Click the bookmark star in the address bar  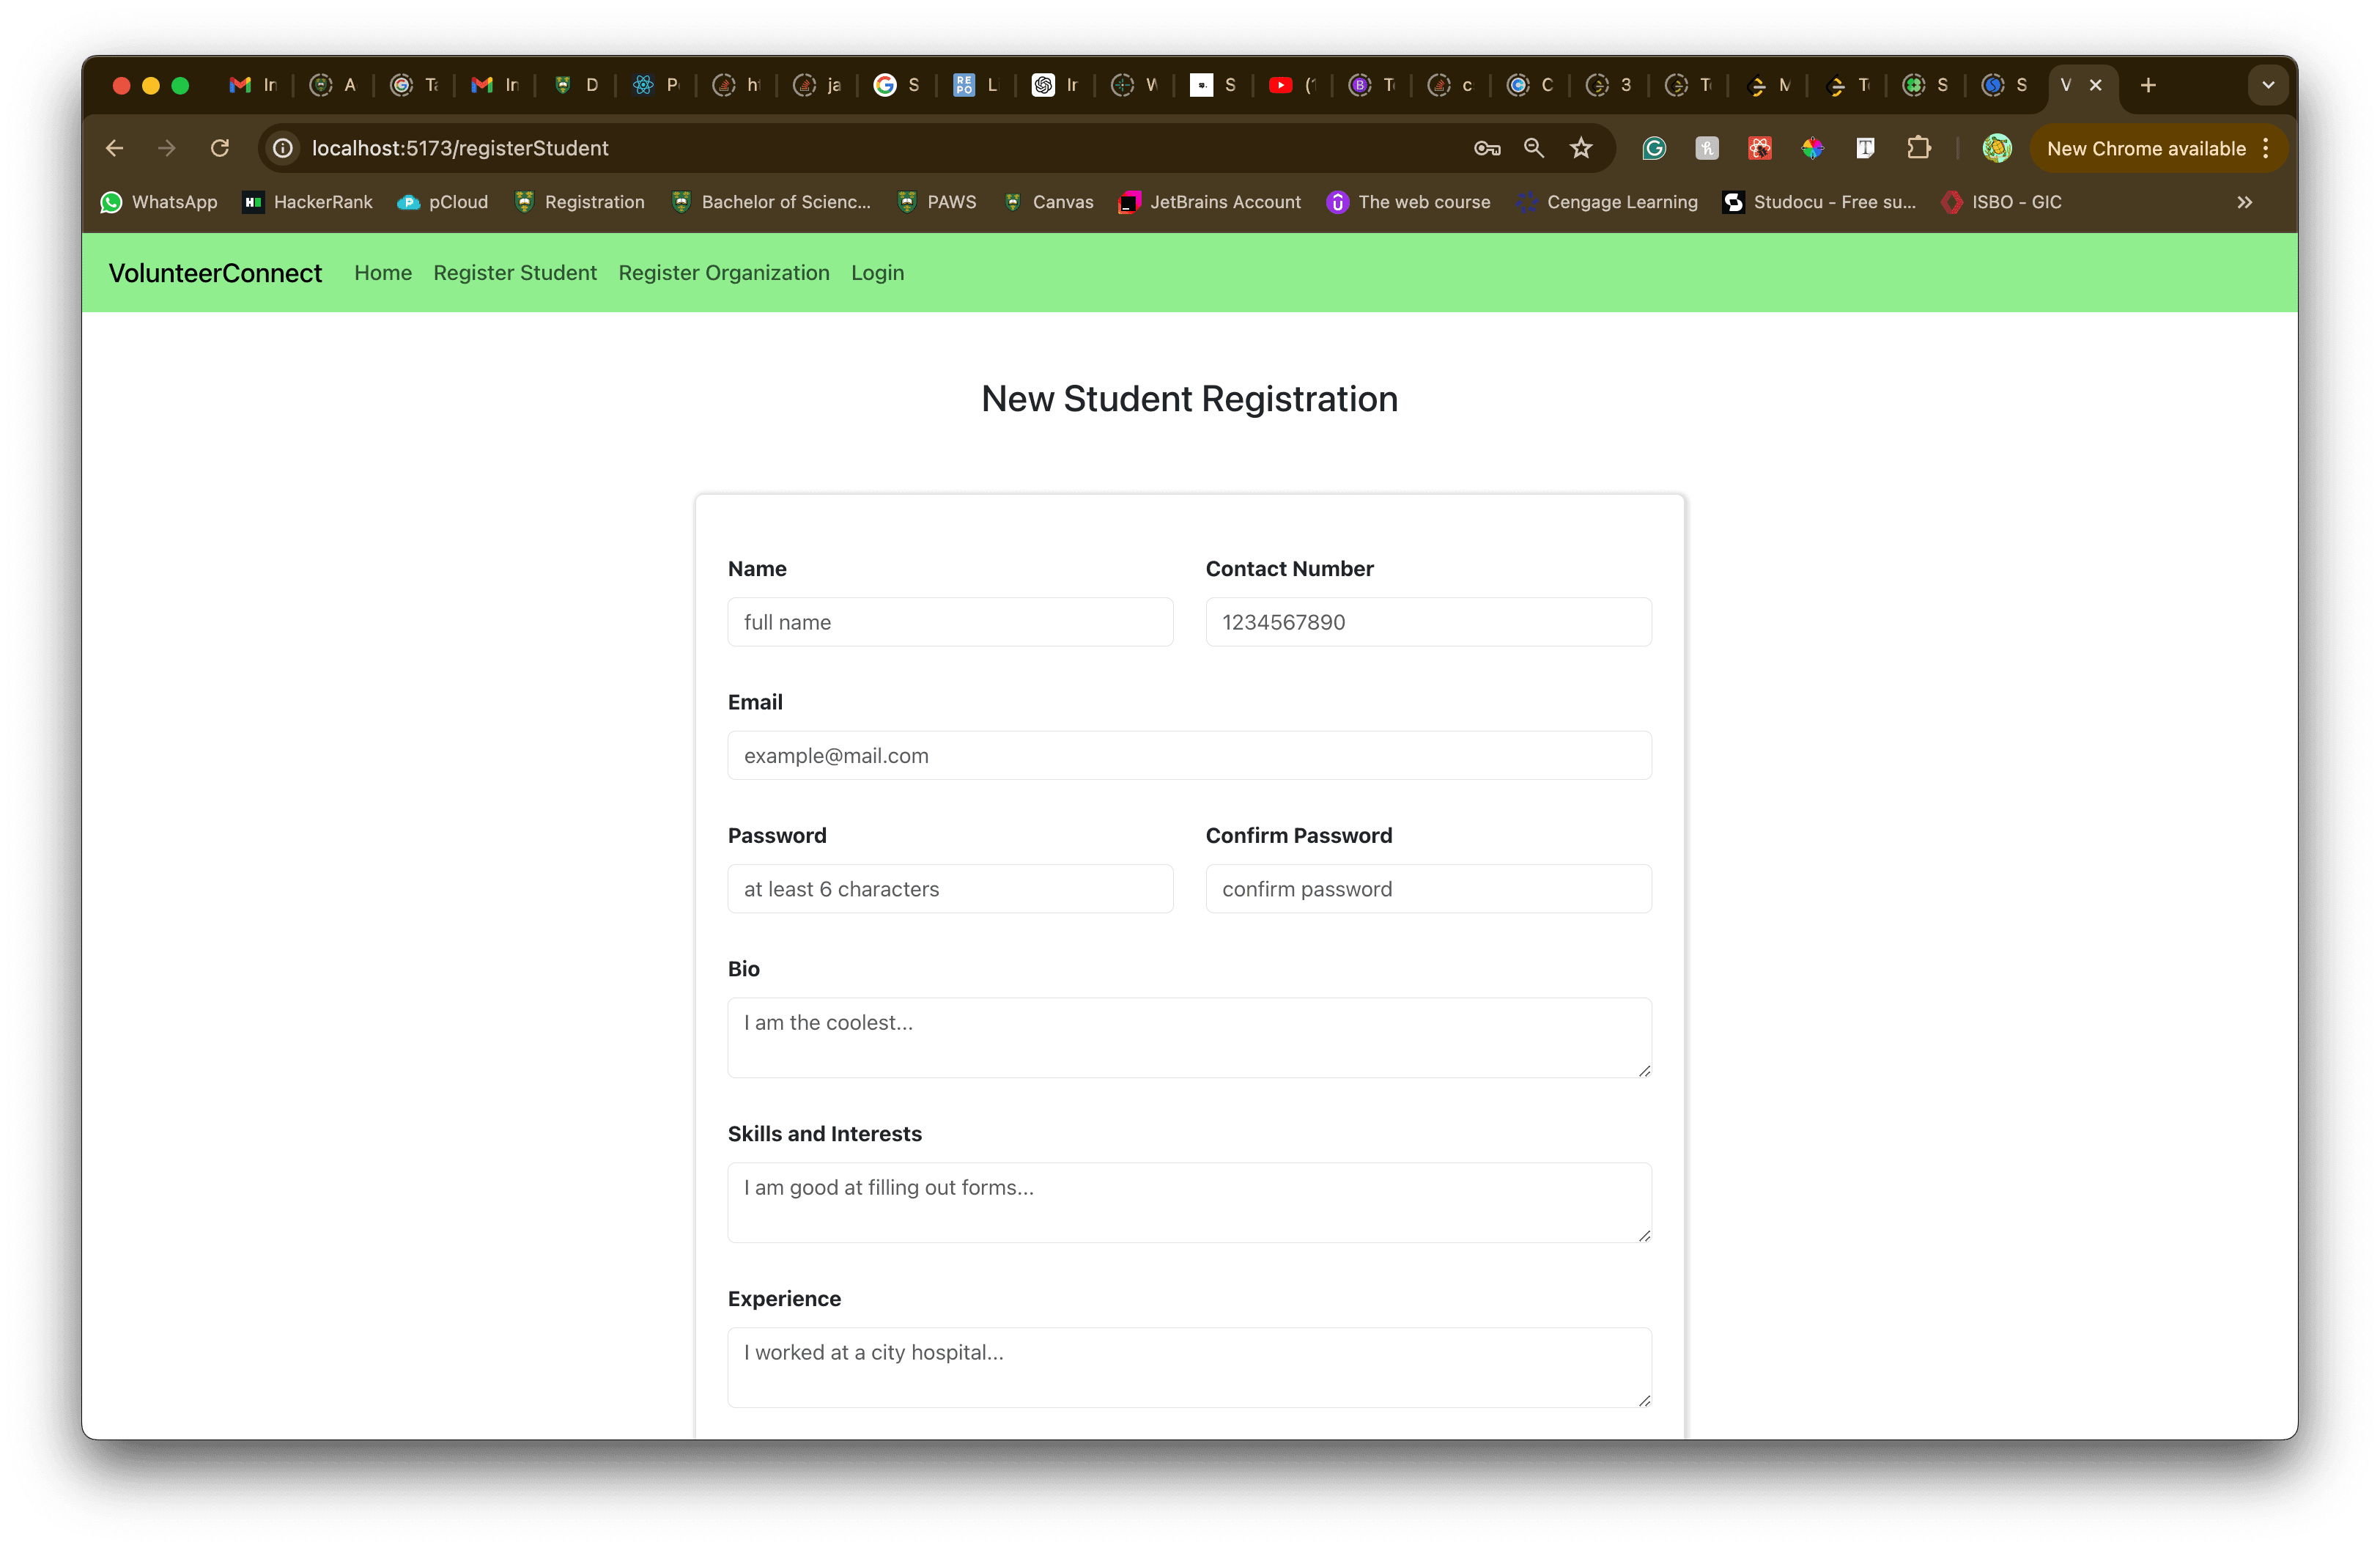(1581, 148)
